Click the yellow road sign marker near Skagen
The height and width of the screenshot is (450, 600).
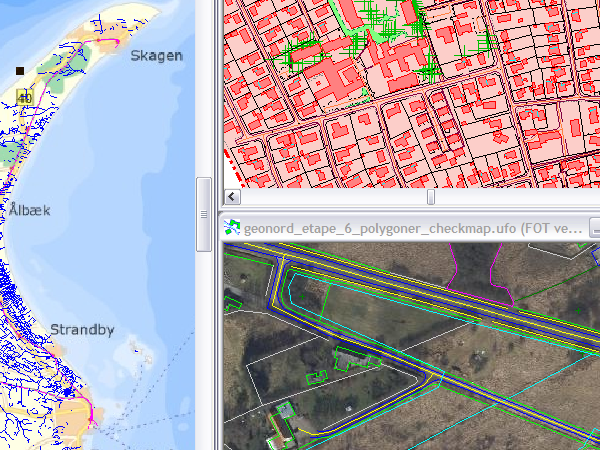pyautogui.click(x=23, y=97)
